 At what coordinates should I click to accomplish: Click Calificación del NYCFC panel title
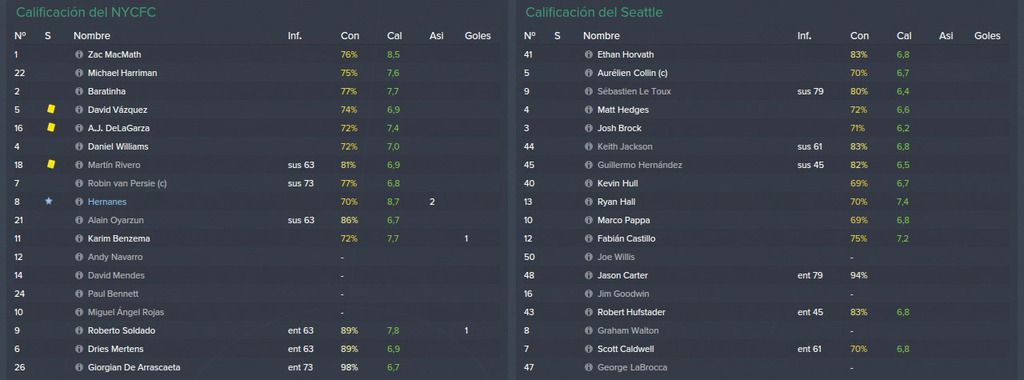[86, 12]
